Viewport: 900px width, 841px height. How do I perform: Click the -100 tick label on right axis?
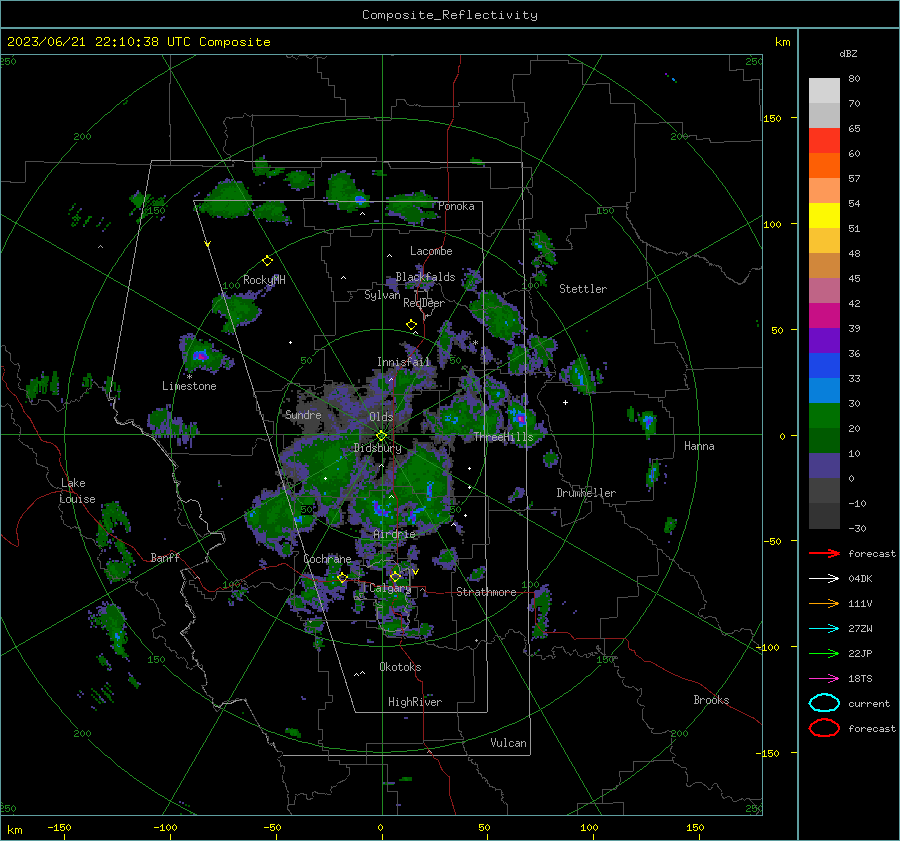767,647
